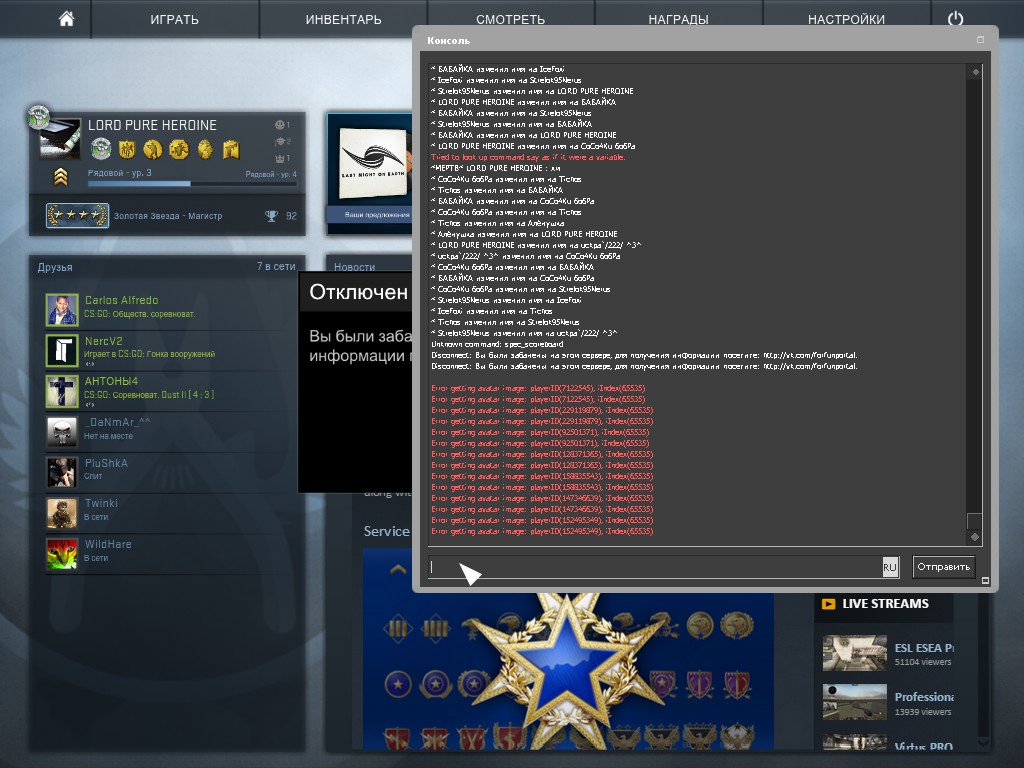Viewport: 1024px width, 768px height.
Task: Click the fifth medal in profile row
Action: pos(205,150)
